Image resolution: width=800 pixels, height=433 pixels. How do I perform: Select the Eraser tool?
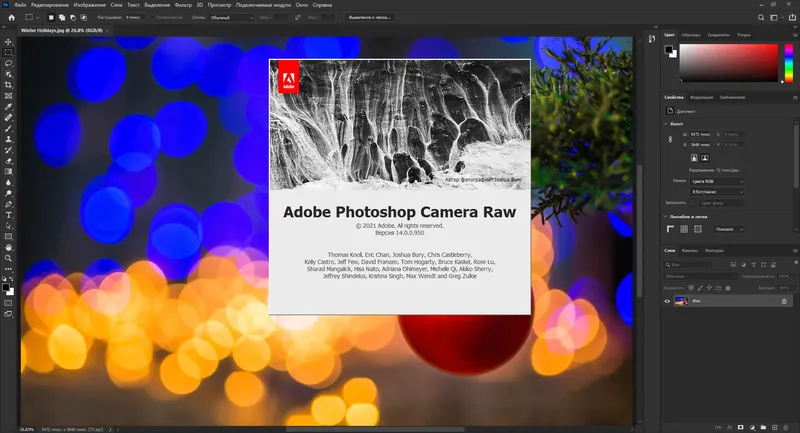click(8, 161)
